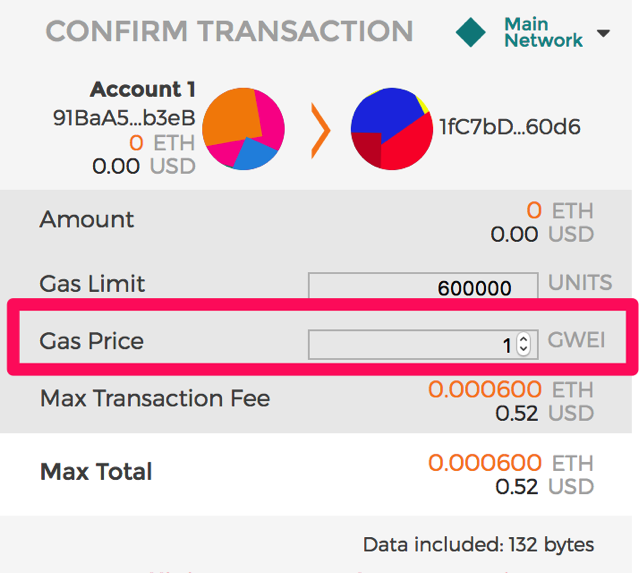Click inside the Gas Limit input field
This screenshot has height=573, width=639.
(423, 286)
